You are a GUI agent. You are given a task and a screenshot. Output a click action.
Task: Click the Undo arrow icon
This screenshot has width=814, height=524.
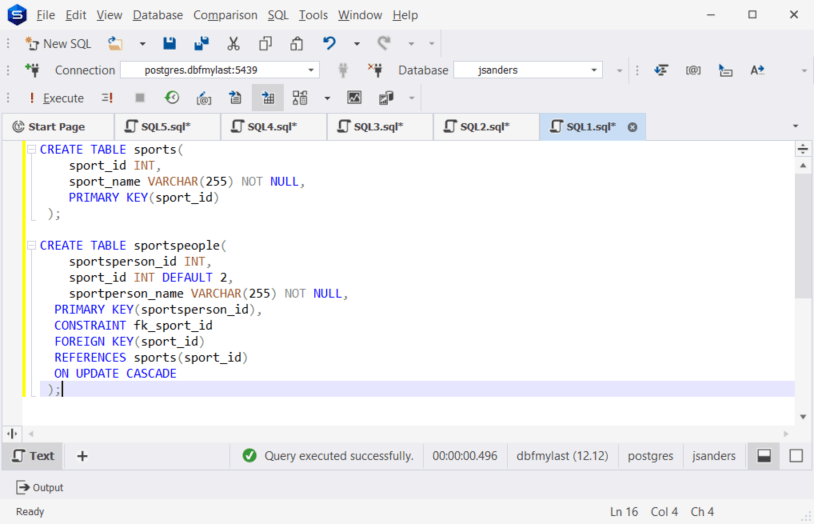pyautogui.click(x=329, y=44)
